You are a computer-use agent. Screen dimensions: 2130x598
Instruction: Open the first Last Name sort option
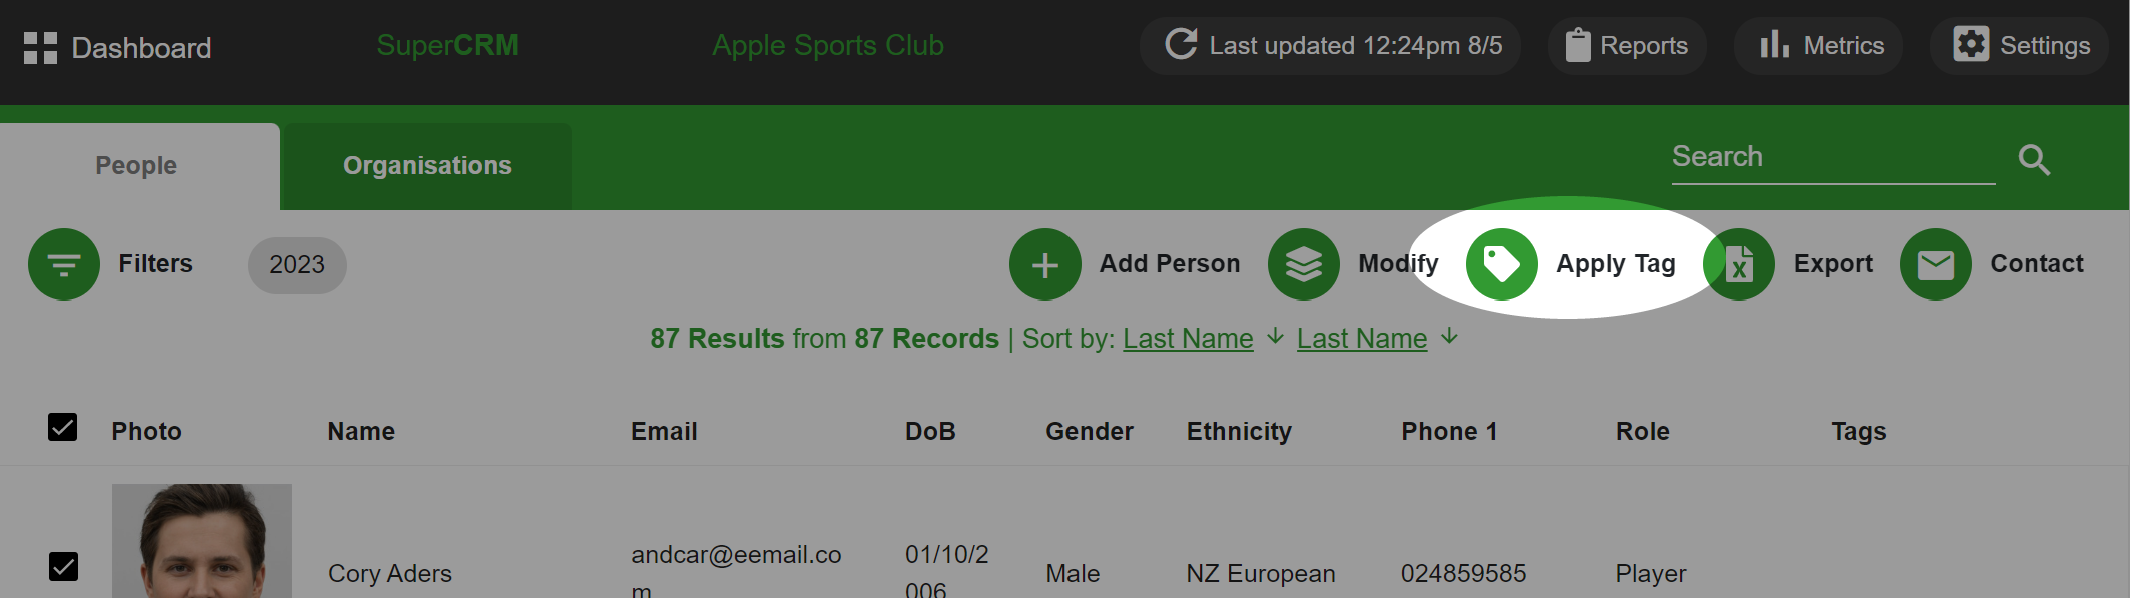coord(1188,339)
